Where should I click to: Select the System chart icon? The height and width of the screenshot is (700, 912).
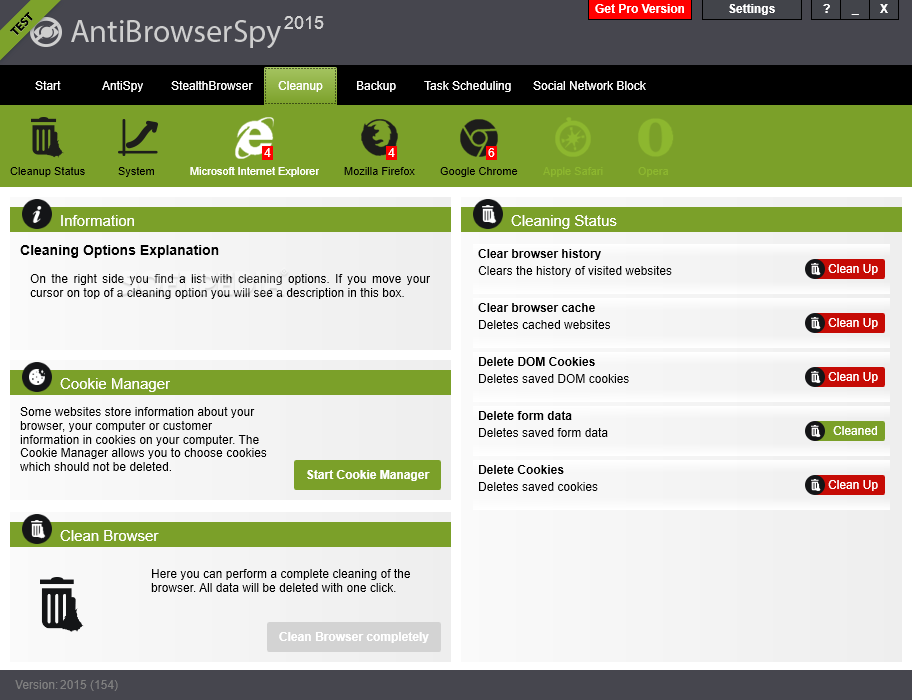coord(138,137)
